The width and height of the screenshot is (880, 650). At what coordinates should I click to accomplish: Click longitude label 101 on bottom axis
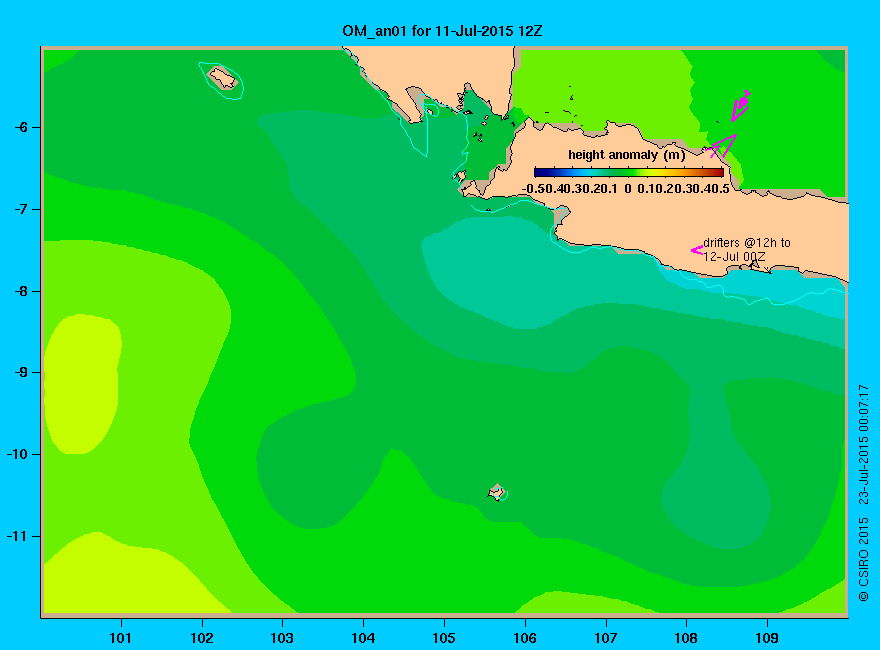click(120, 638)
